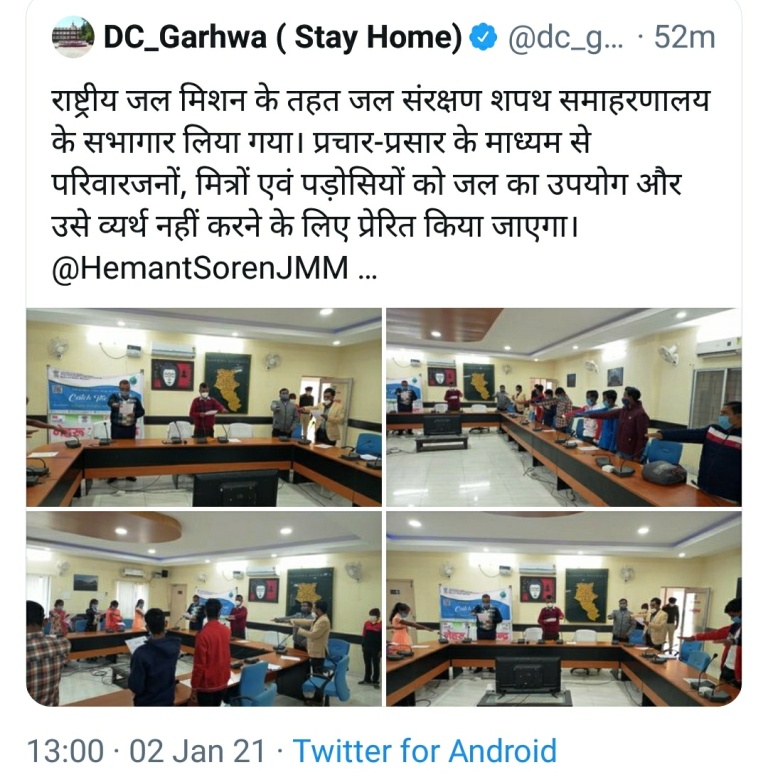Click the 52m relative timestamp
Image resolution: width=768 pixels, height=777 pixels.
685,38
